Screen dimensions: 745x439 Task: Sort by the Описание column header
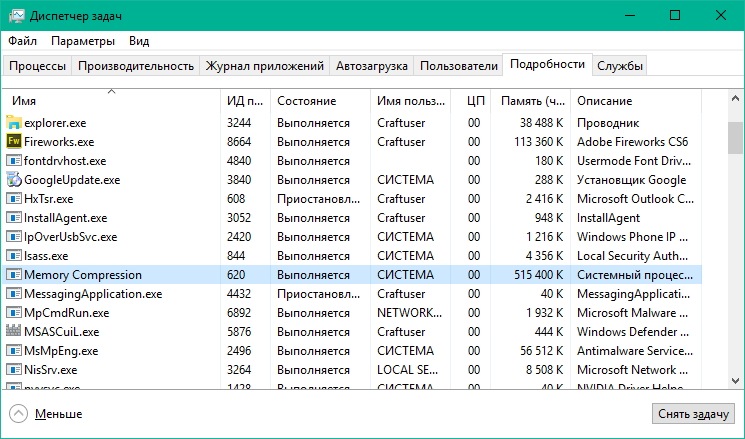pyautogui.click(x=636, y=101)
